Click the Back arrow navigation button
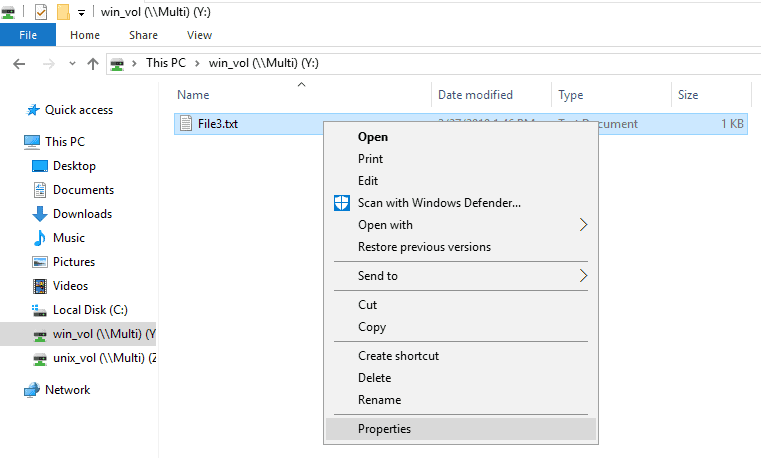Image resolution: width=761 pixels, height=458 pixels. 19,63
